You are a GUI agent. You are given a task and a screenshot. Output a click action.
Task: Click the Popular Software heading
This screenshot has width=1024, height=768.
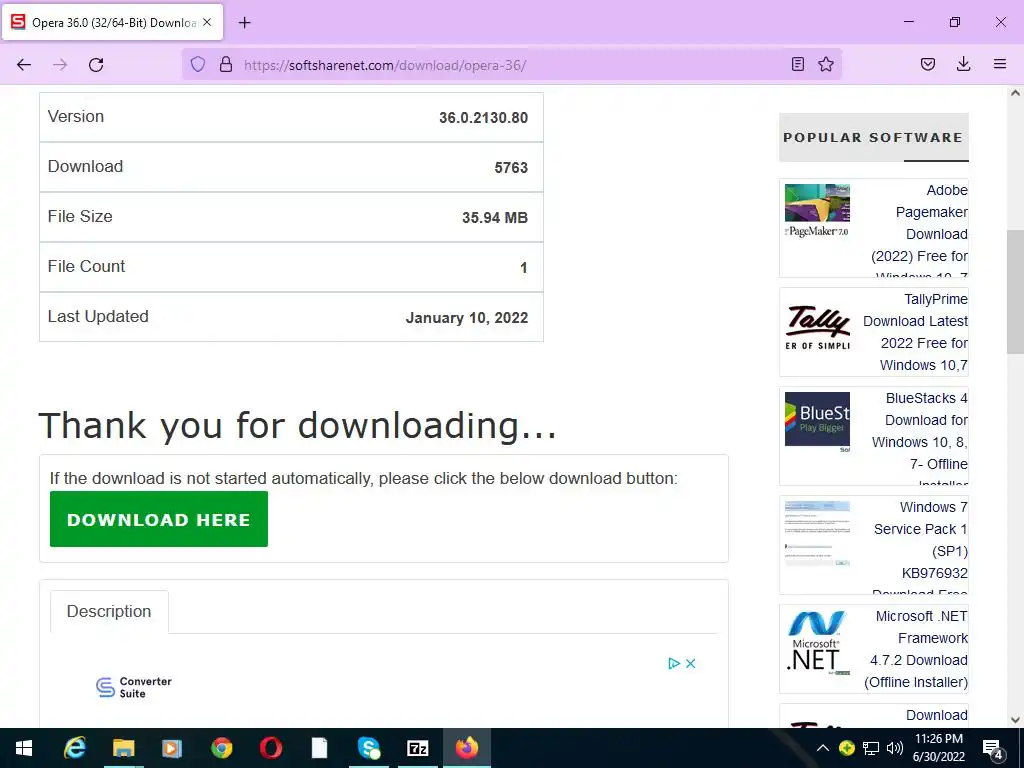pyautogui.click(x=872, y=138)
